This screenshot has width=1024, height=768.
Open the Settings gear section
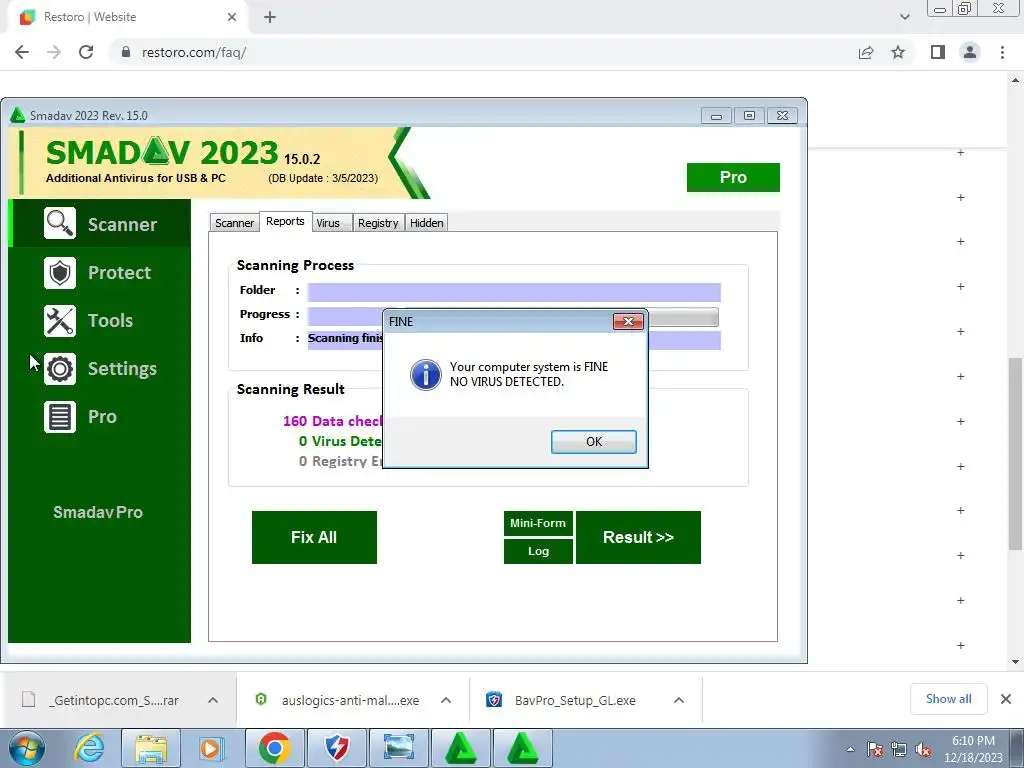[101, 369]
